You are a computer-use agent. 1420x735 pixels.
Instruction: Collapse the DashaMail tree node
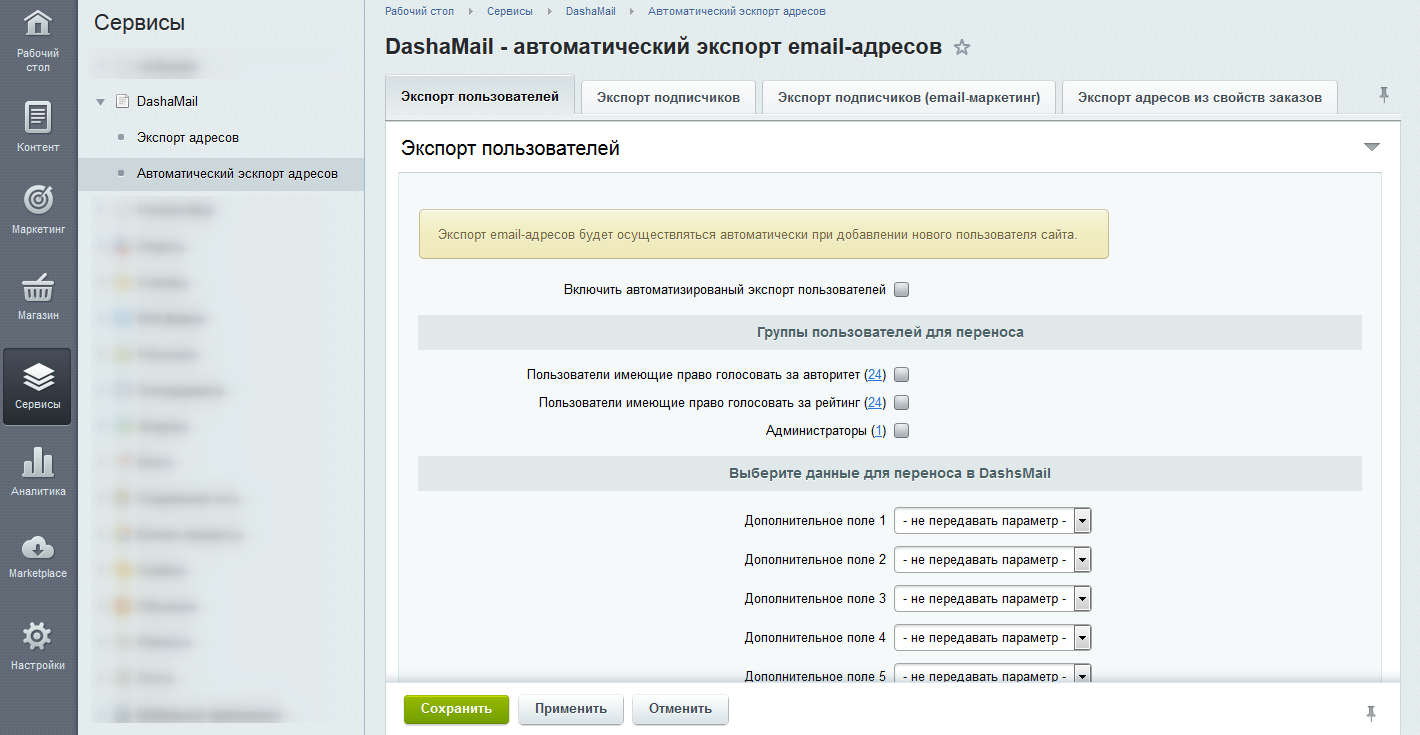click(100, 102)
